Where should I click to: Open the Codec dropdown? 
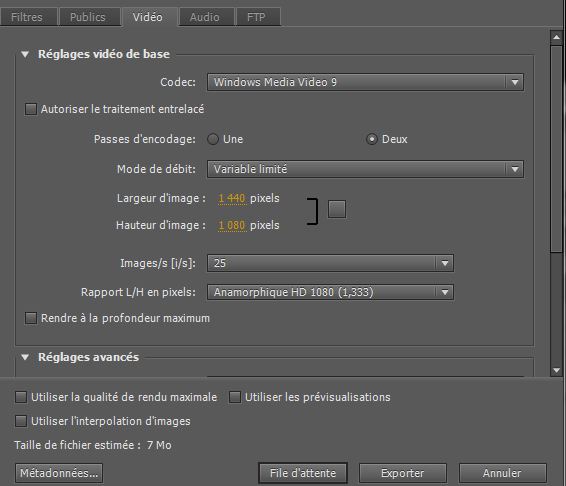point(365,82)
